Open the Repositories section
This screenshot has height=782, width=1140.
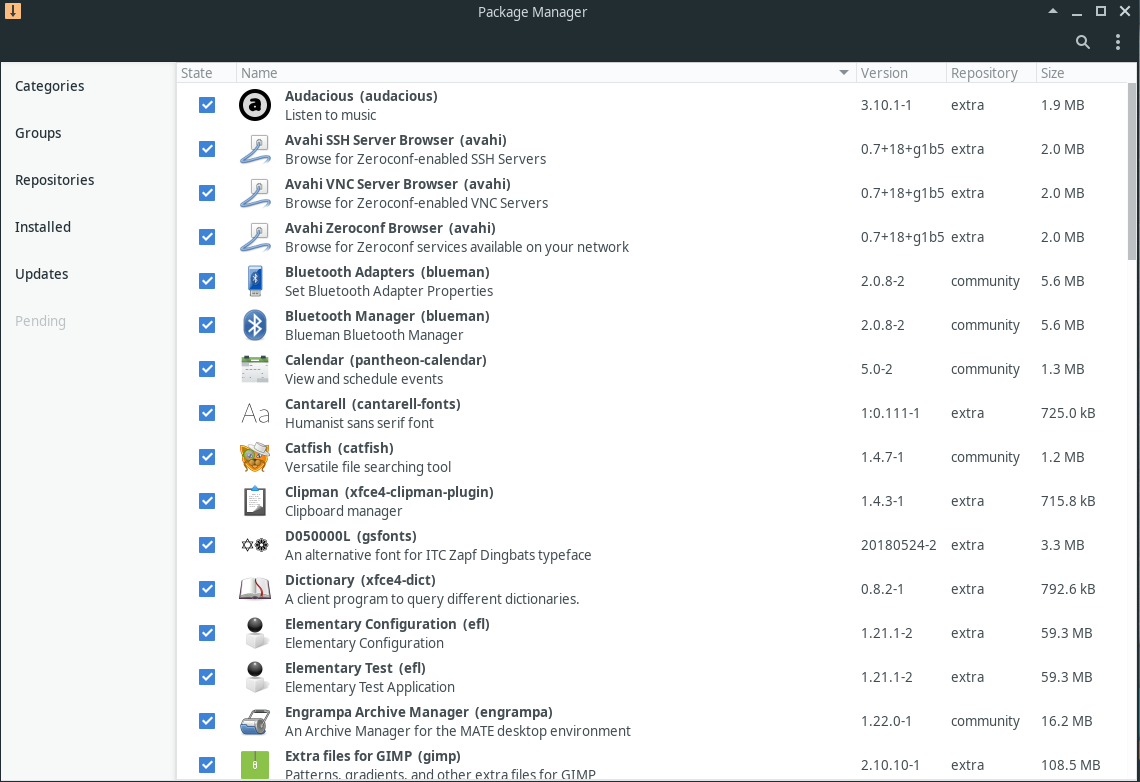[55, 180]
